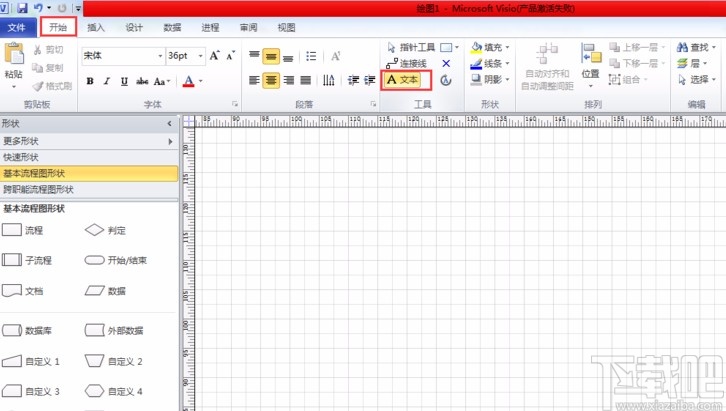
Task: Click the Copy icon
Action: (37, 68)
